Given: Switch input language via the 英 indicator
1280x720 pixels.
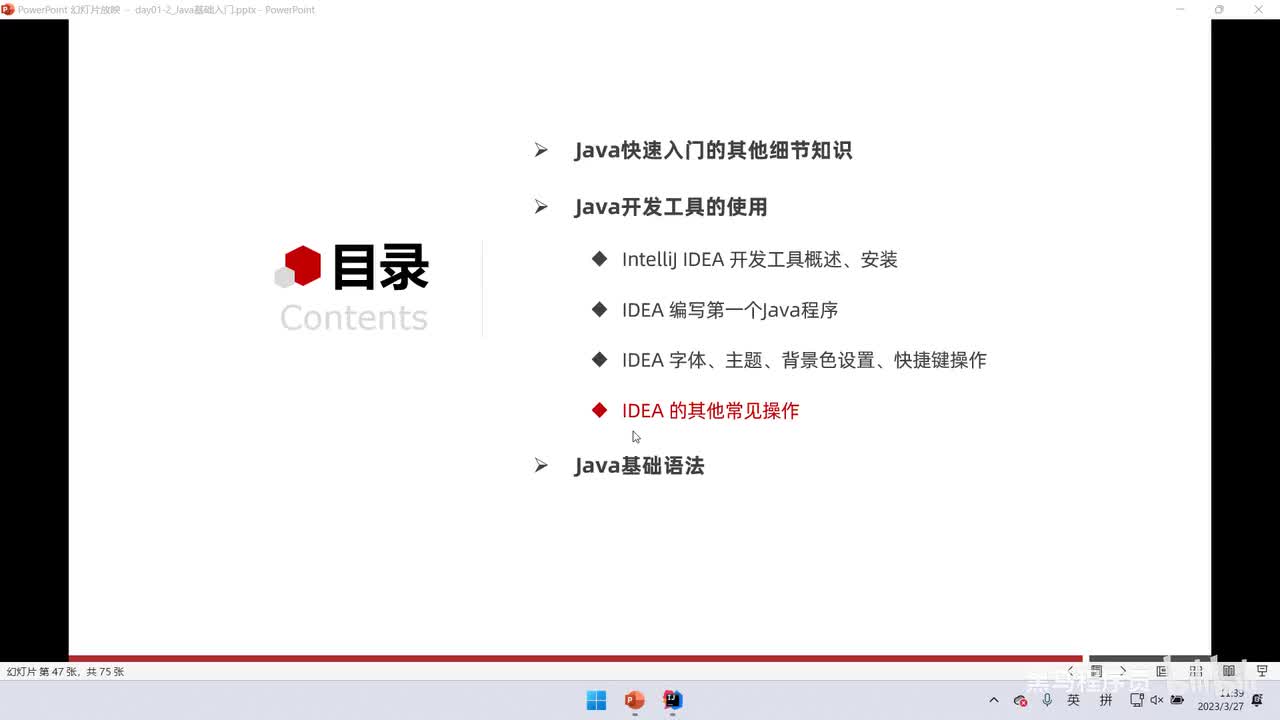Looking at the screenshot, I should click(x=1074, y=700).
